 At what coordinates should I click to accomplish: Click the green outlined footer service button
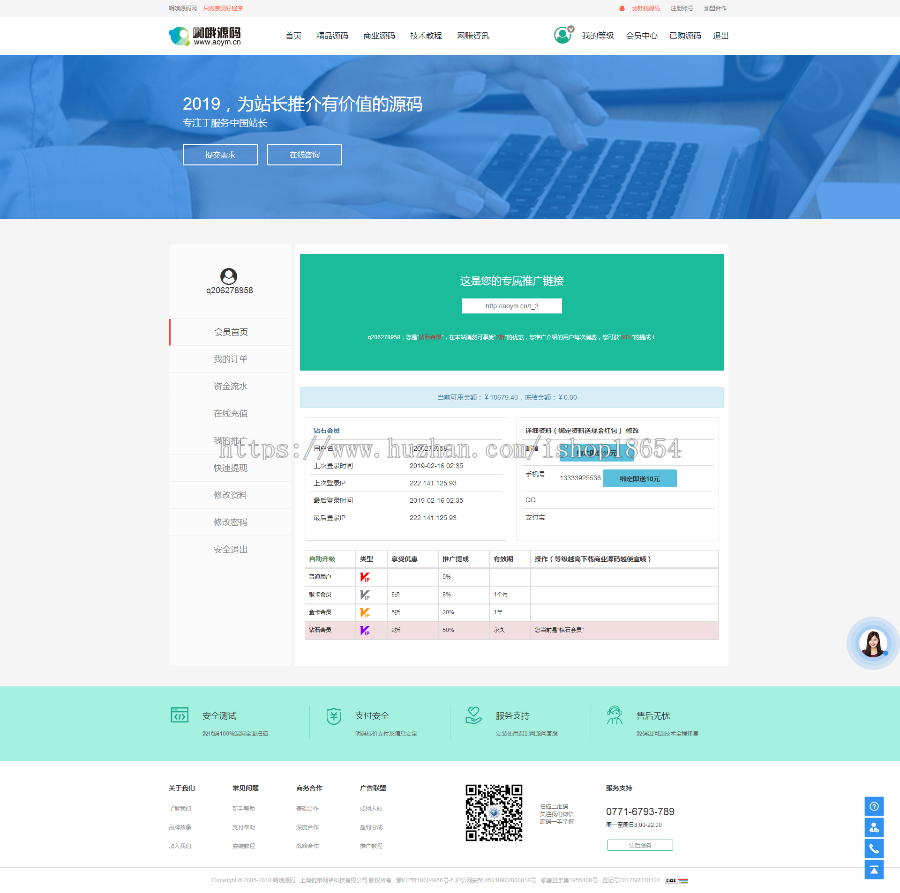pos(639,845)
